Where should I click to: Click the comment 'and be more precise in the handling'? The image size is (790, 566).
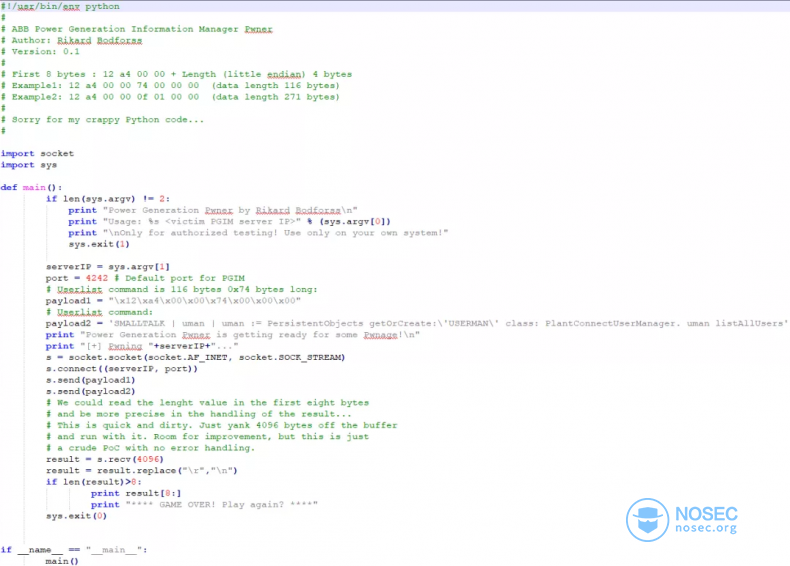(199, 414)
